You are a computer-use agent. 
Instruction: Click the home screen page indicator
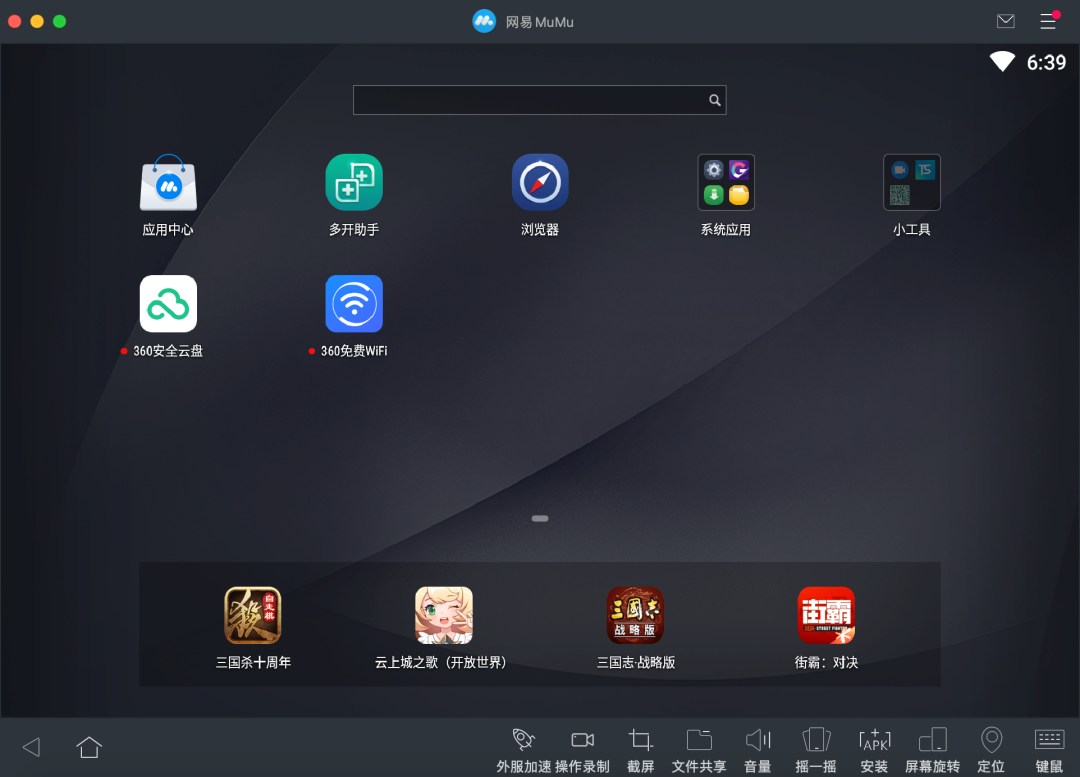click(x=540, y=518)
